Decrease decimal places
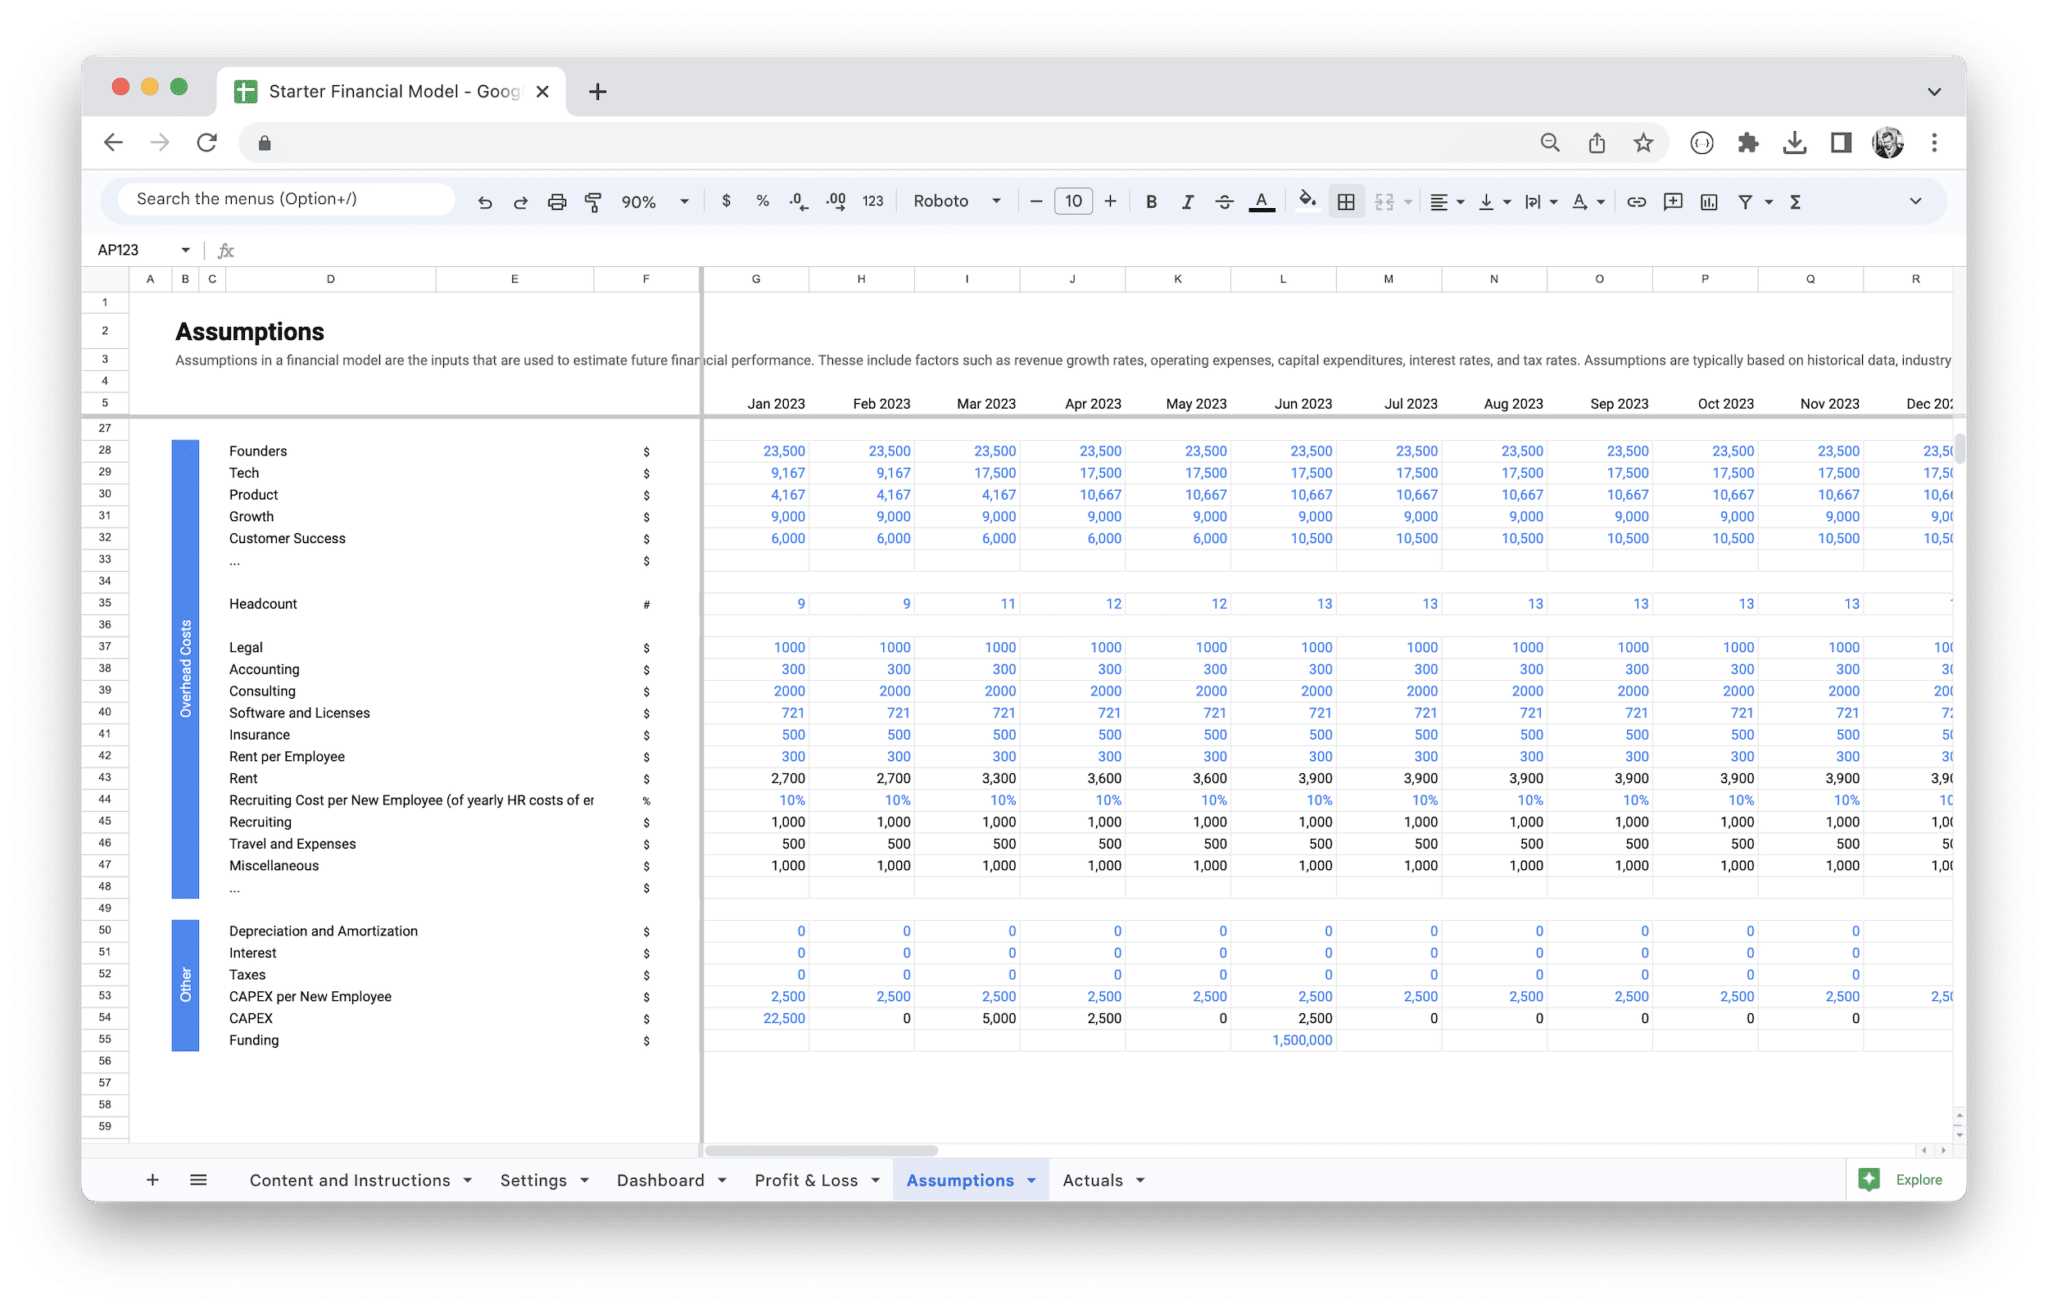2048x1309 pixels. 798,201
